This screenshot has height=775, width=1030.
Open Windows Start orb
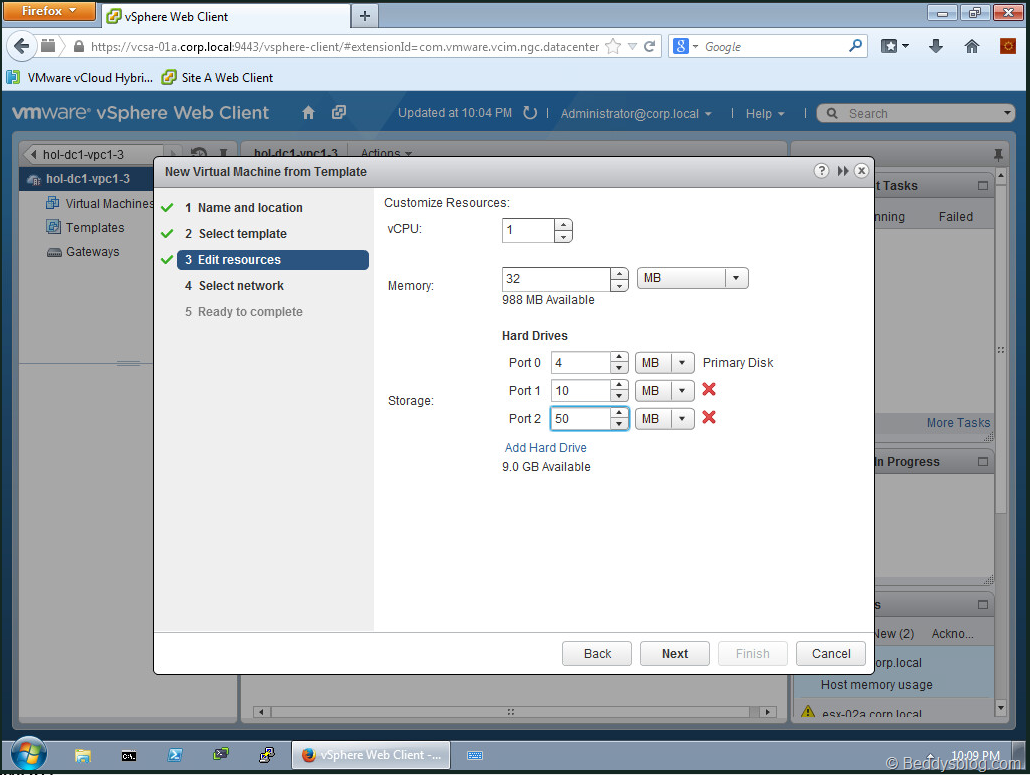[x=29, y=753]
